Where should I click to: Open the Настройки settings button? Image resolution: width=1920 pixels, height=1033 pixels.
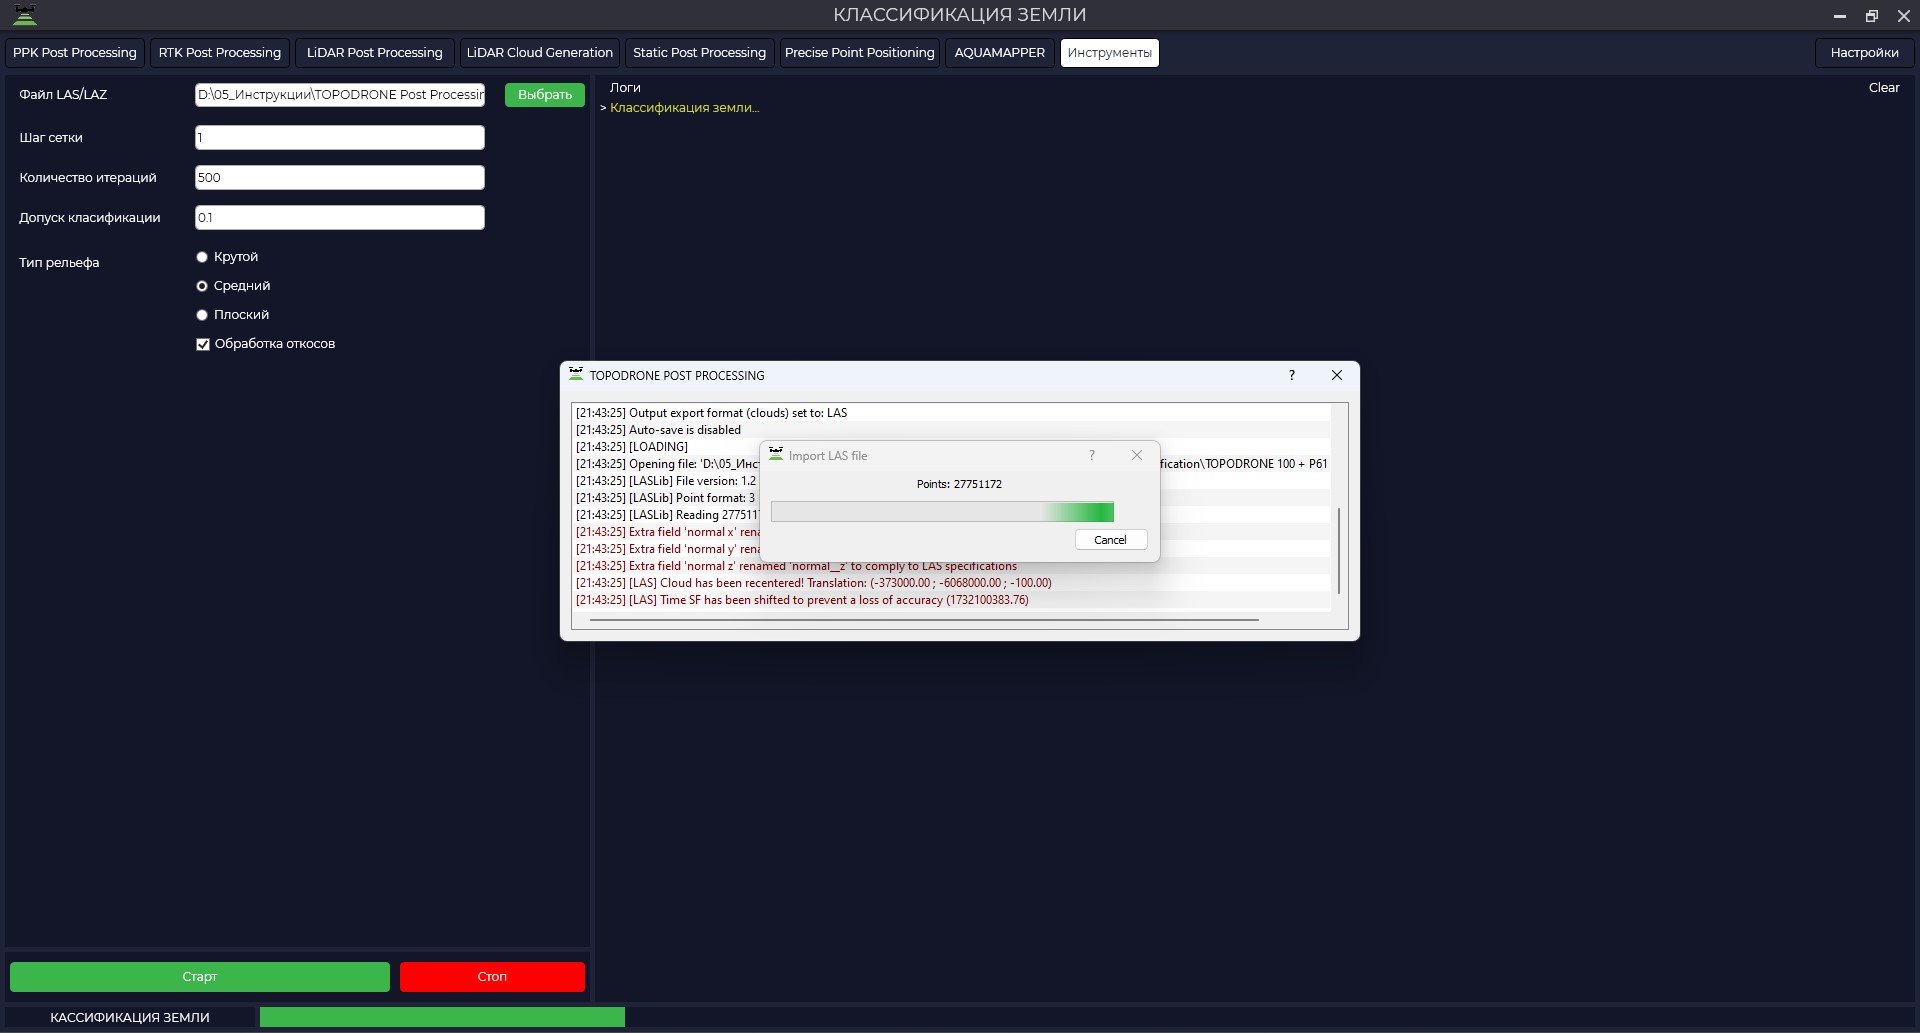click(x=1864, y=53)
